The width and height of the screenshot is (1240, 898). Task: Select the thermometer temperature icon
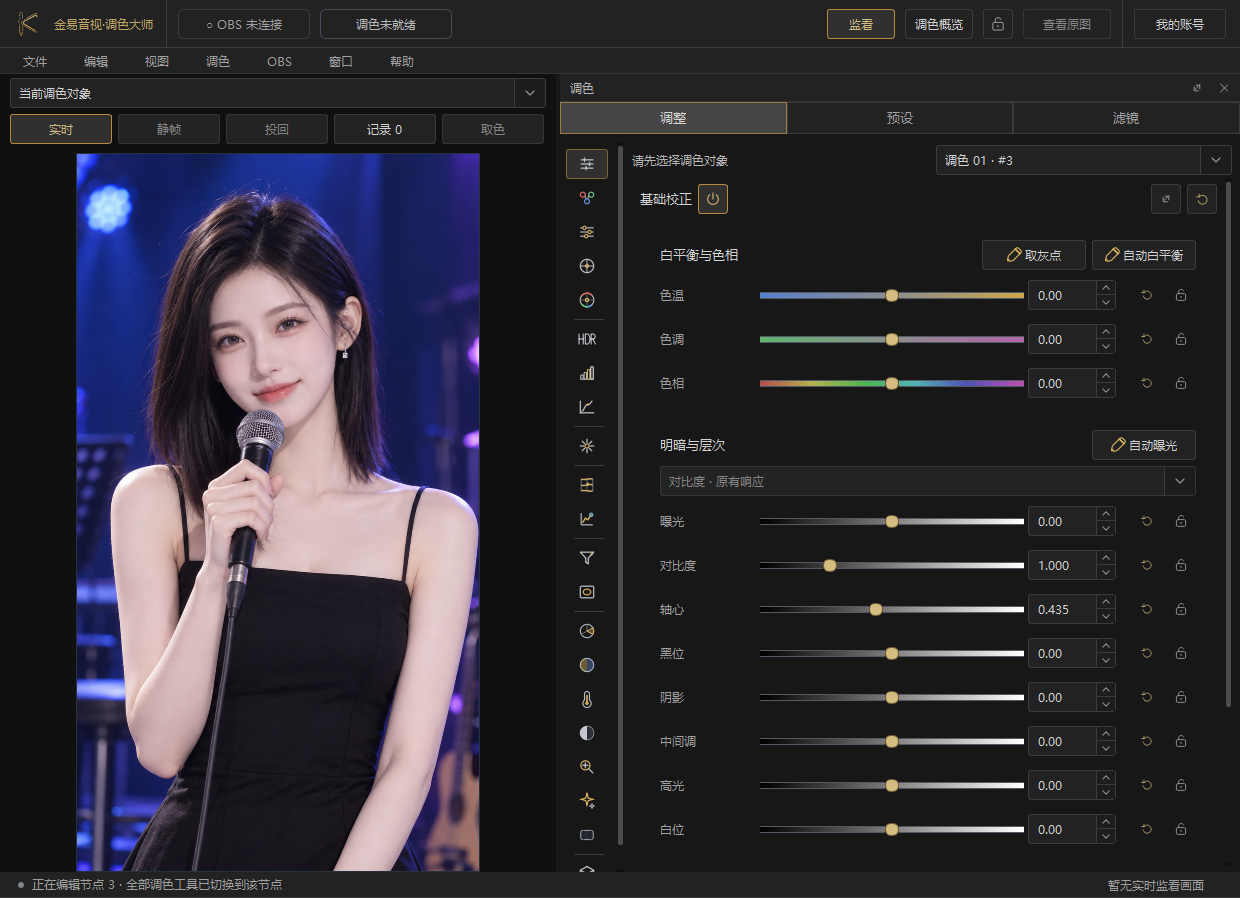click(587, 699)
